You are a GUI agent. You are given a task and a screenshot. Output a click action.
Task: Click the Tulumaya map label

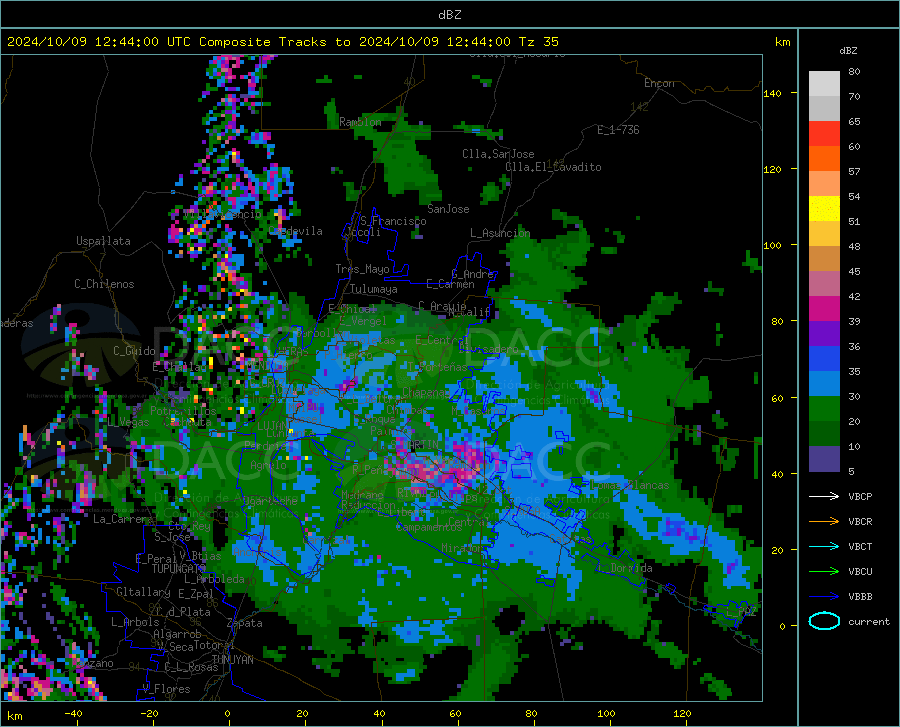[x=373, y=289]
